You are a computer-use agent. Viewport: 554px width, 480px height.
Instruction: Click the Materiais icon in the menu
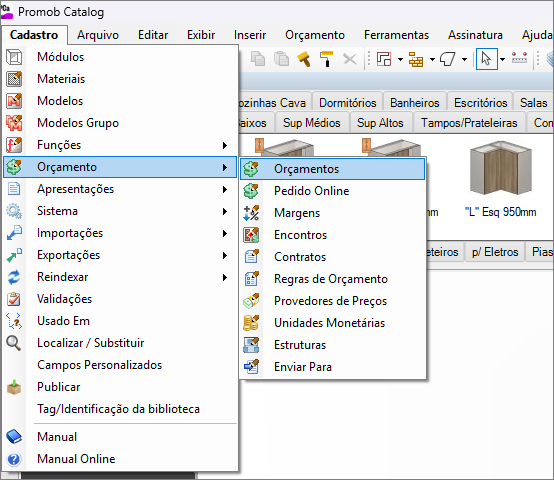tap(14, 79)
